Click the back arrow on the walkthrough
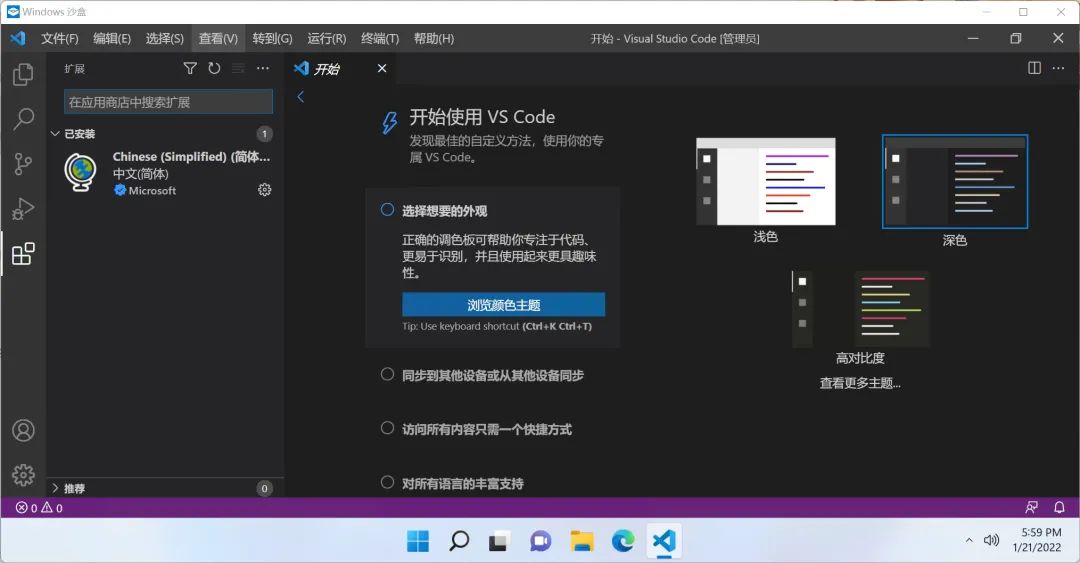This screenshot has height=563, width=1080. click(x=300, y=97)
